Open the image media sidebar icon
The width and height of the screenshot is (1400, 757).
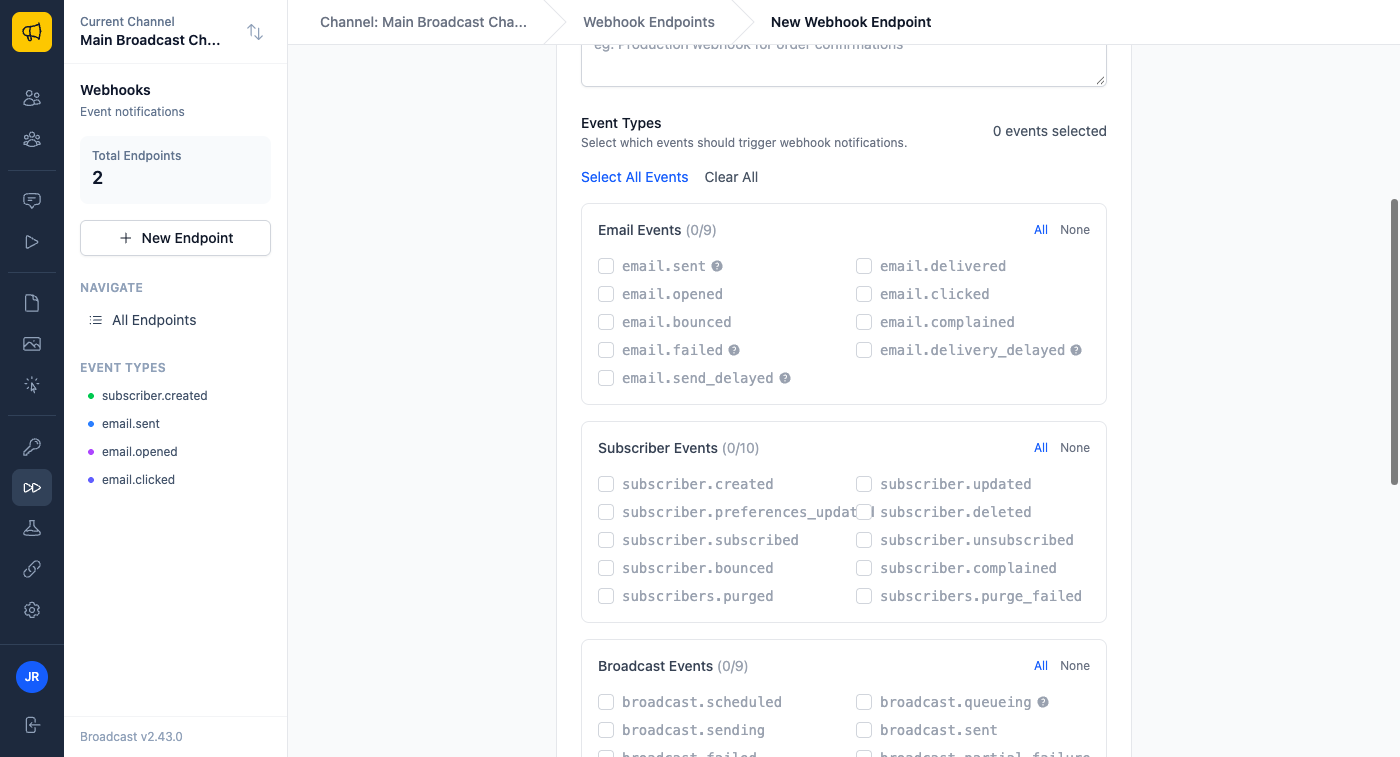[x=32, y=344]
